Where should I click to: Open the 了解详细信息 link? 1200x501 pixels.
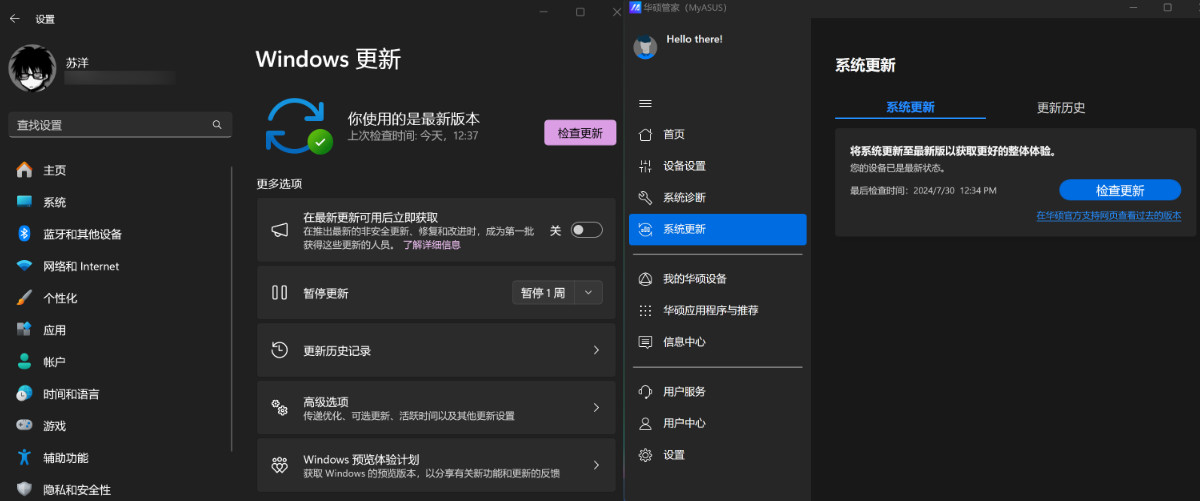point(432,245)
